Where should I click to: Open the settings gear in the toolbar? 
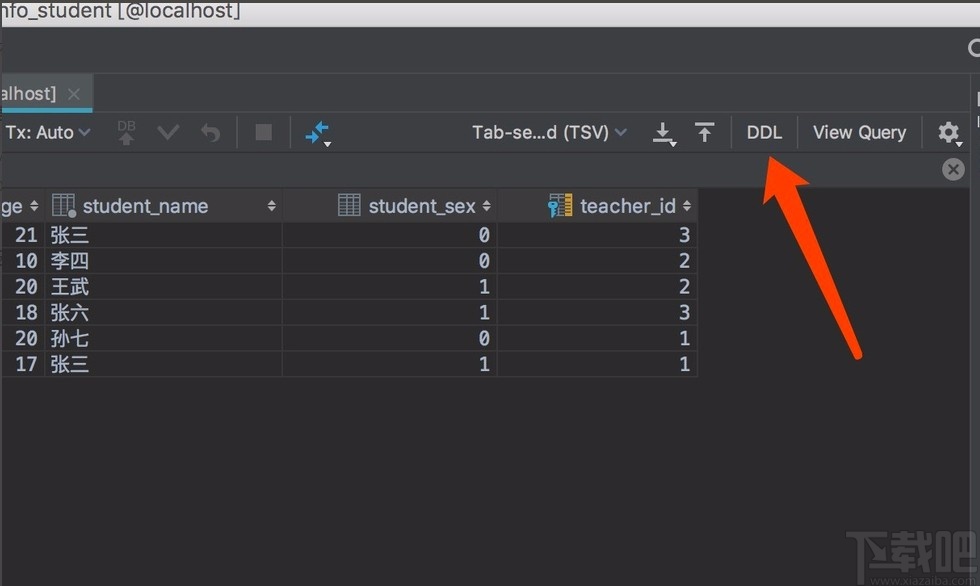pyautogui.click(x=947, y=131)
